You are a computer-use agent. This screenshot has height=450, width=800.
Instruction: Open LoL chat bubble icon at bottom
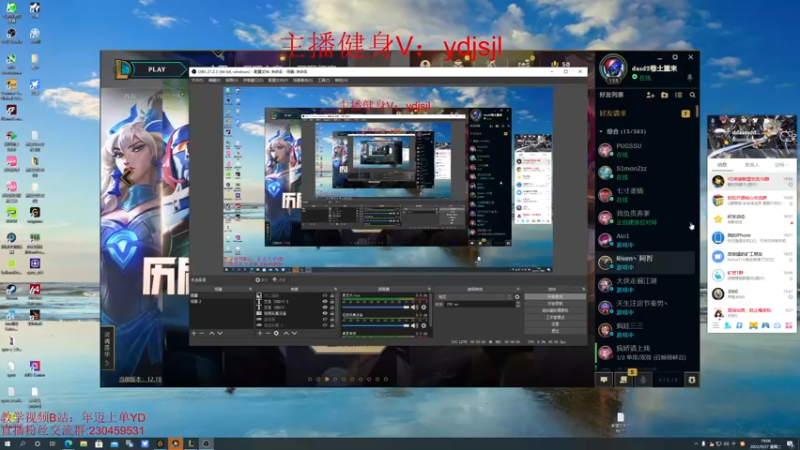pyautogui.click(x=604, y=380)
